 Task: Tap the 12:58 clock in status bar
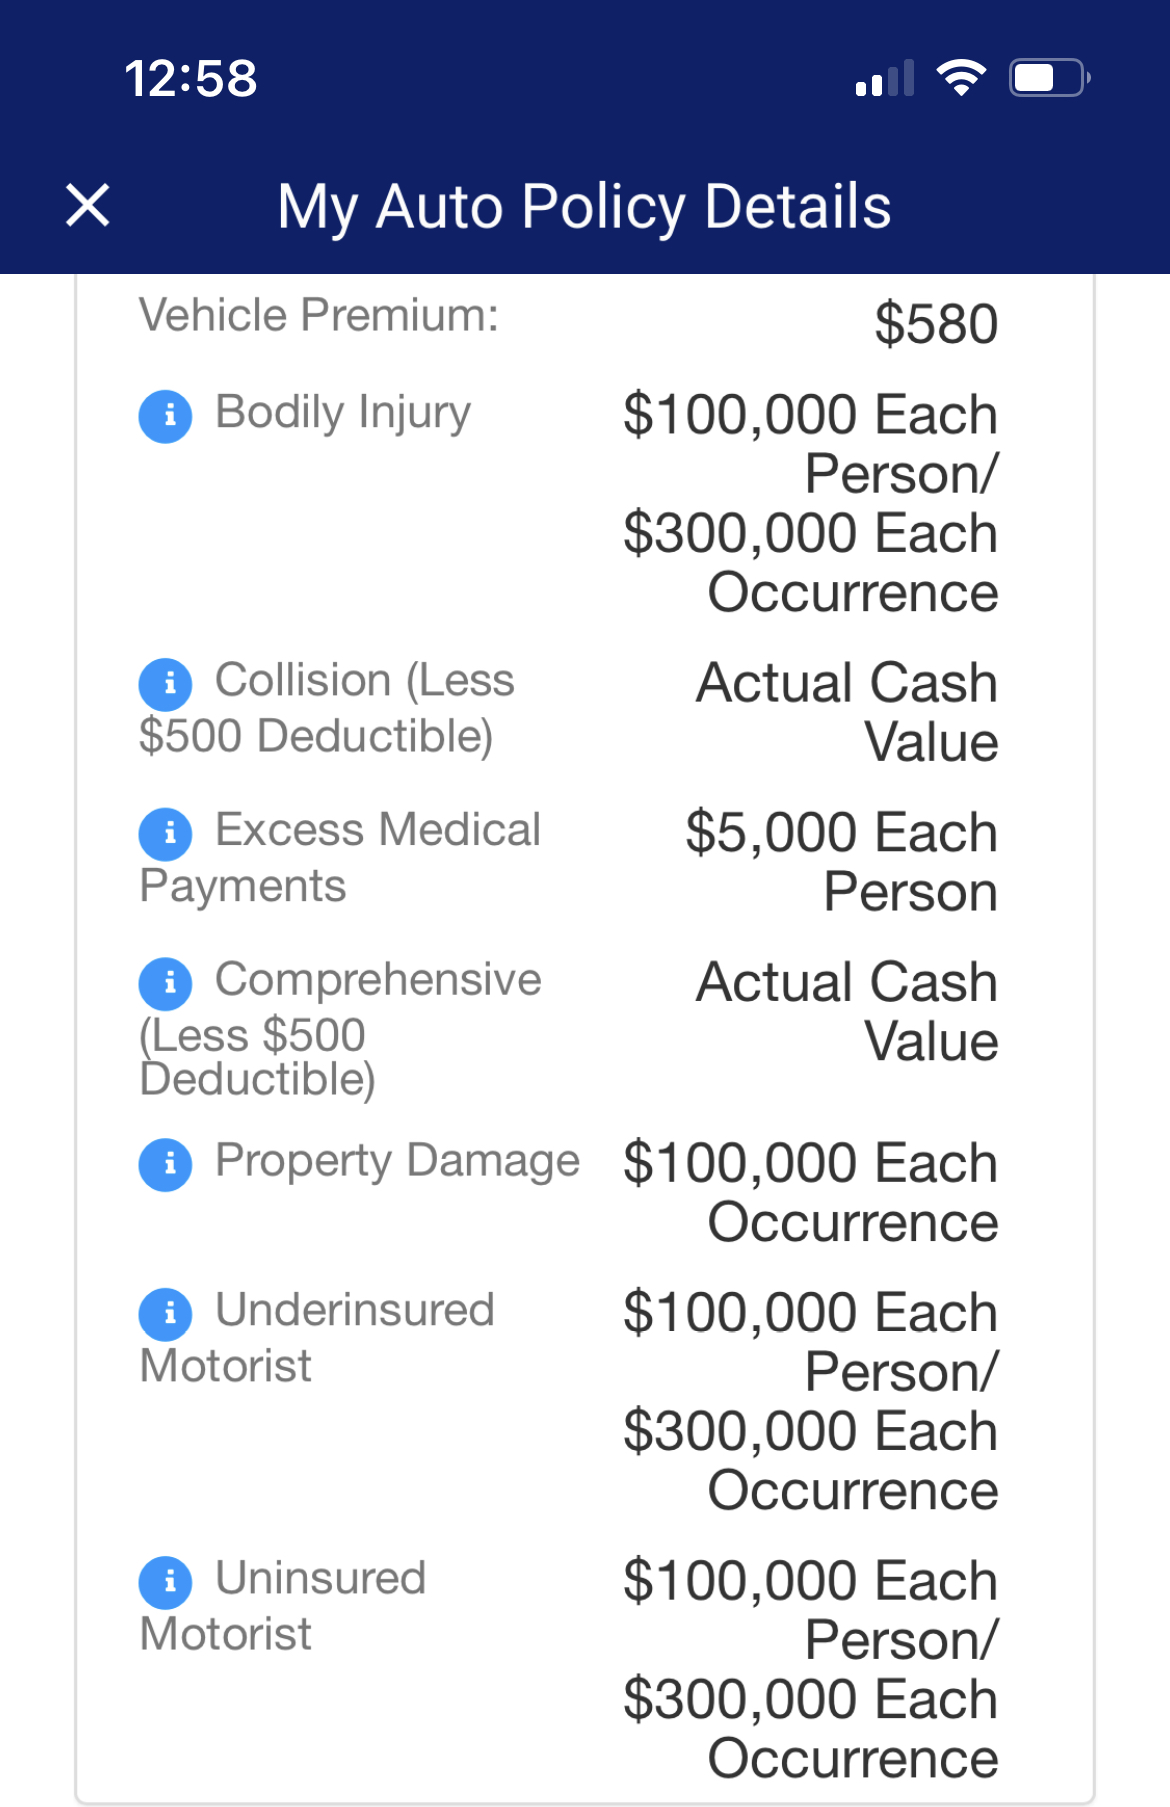coord(191,78)
